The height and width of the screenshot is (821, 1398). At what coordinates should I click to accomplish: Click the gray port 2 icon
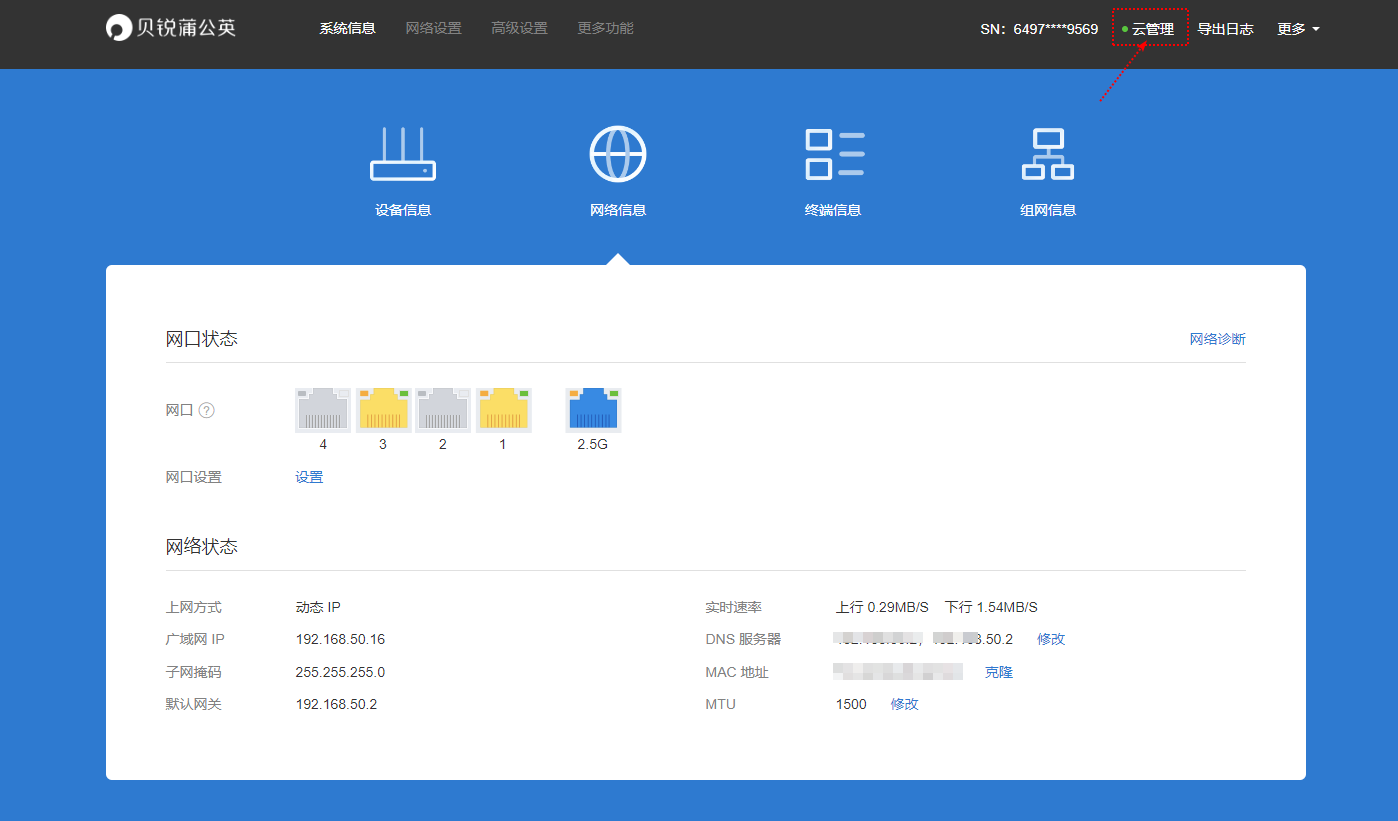click(x=443, y=410)
